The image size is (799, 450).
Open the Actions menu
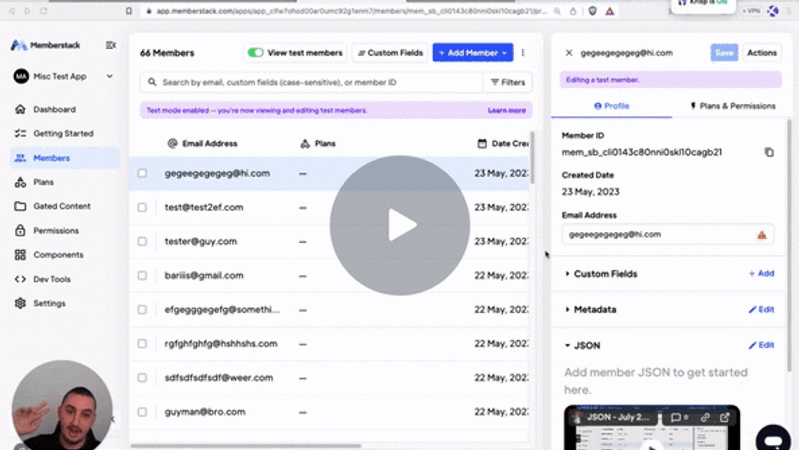762,52
